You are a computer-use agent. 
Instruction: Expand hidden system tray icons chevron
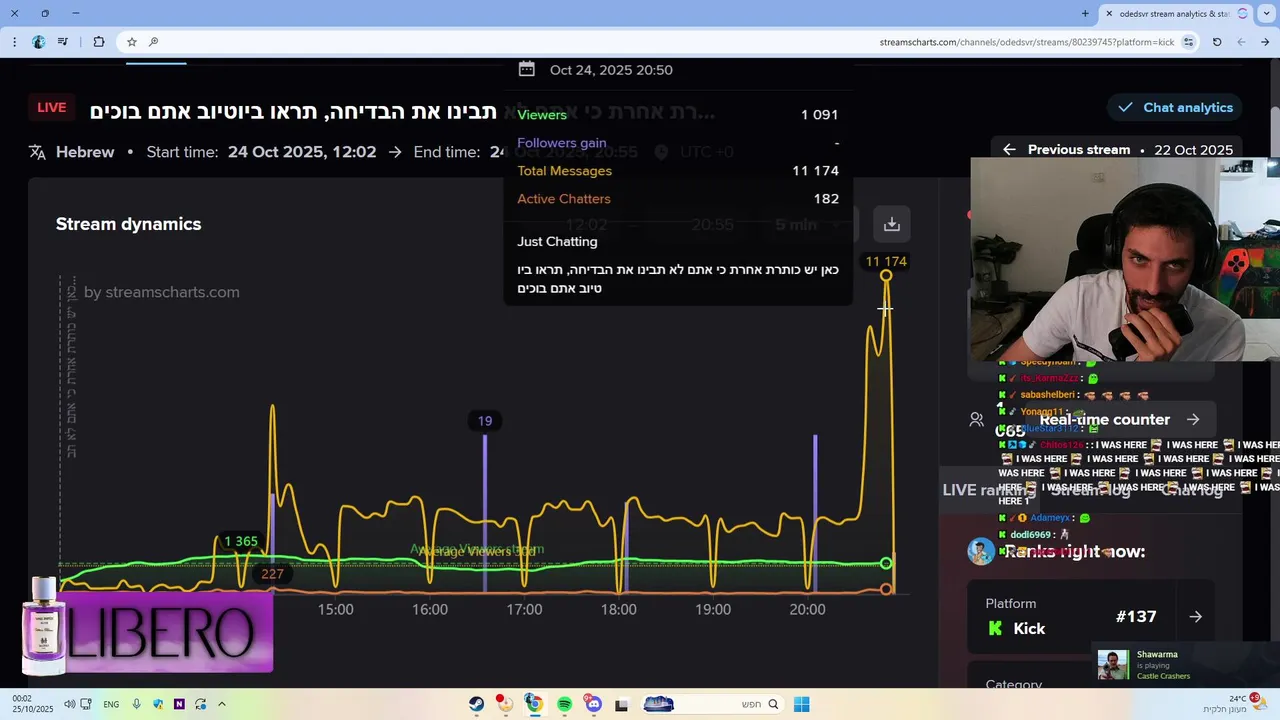222,704
